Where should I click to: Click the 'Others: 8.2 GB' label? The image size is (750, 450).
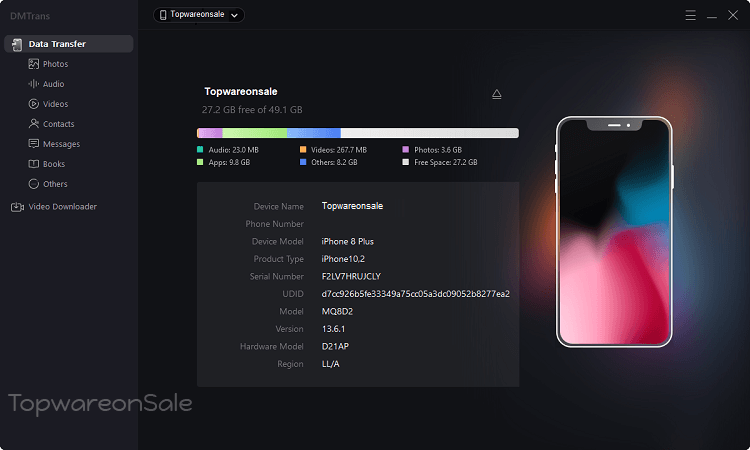pos(334,162)
